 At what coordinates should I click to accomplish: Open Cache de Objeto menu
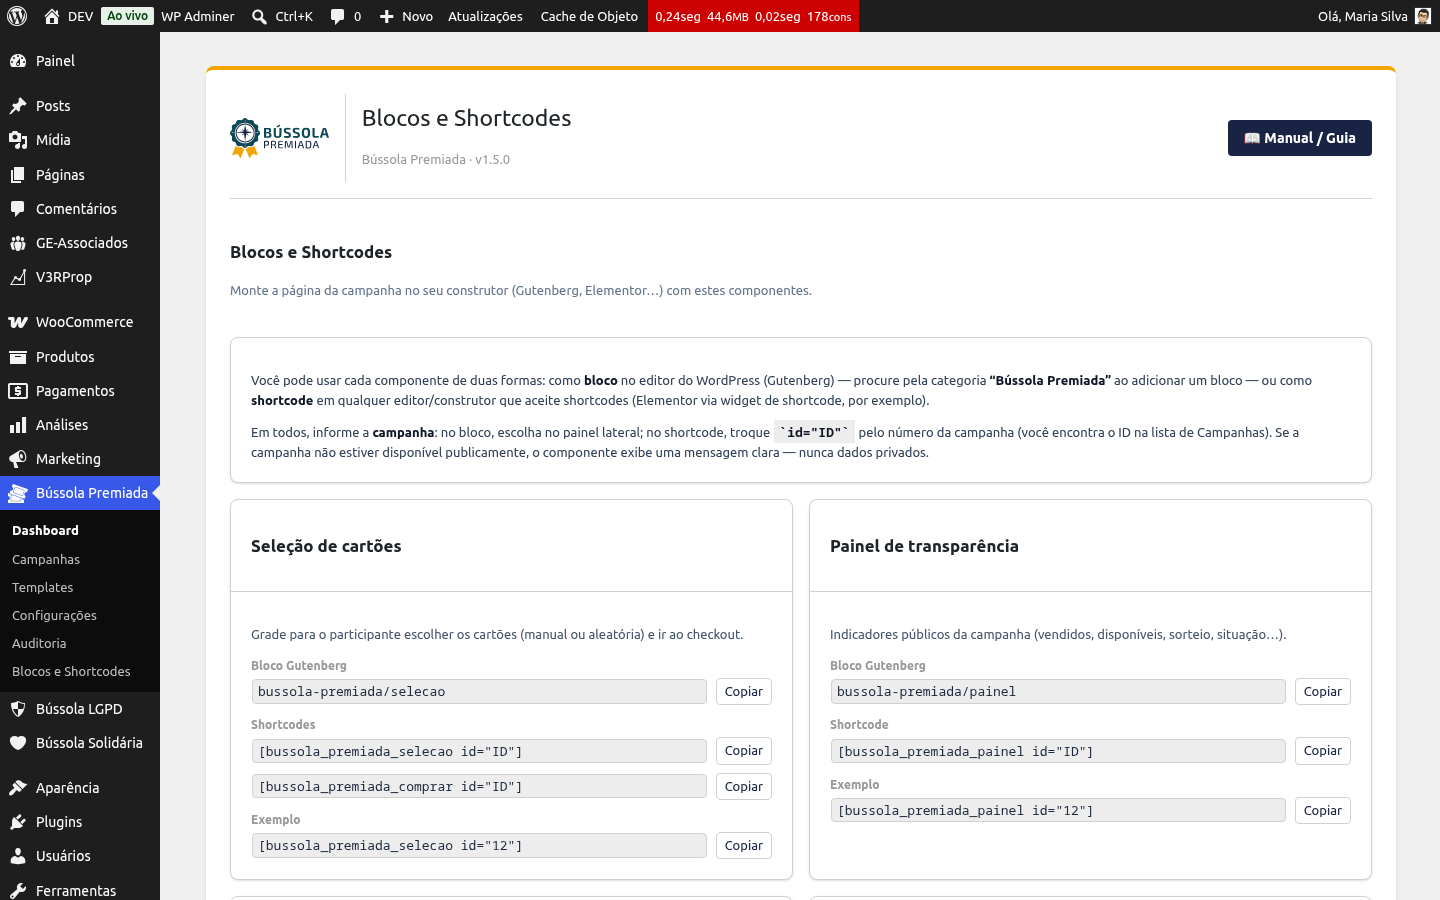pos(589,16)
